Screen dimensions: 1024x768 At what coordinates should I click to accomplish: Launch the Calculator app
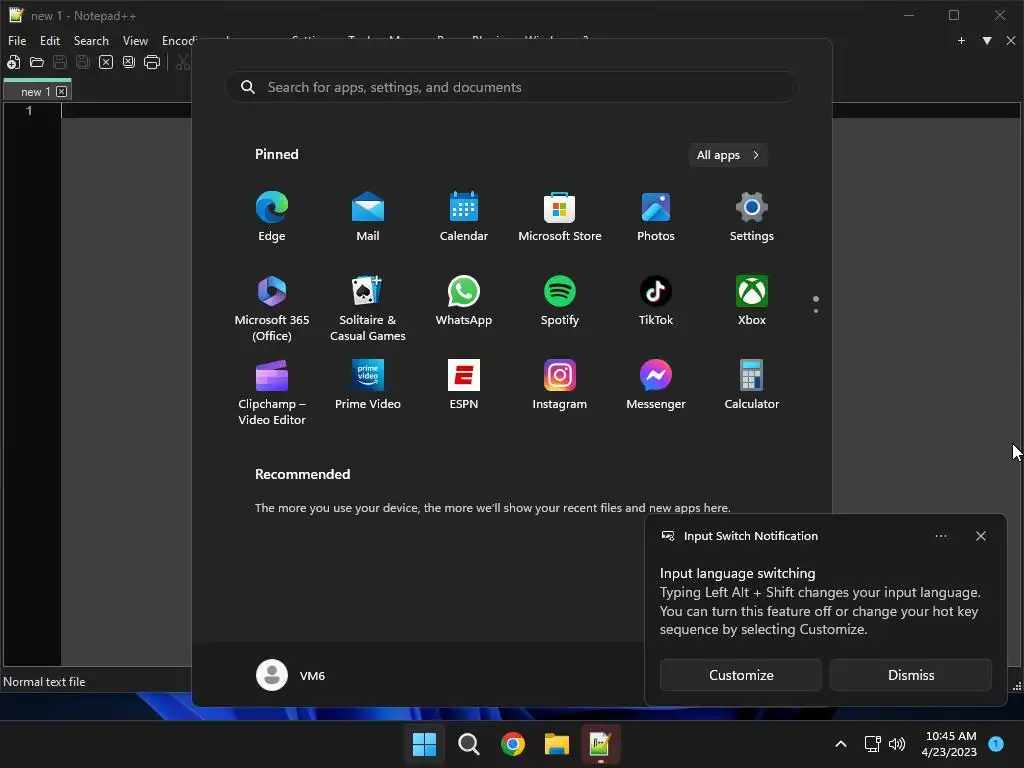click(x=752, y=385)
